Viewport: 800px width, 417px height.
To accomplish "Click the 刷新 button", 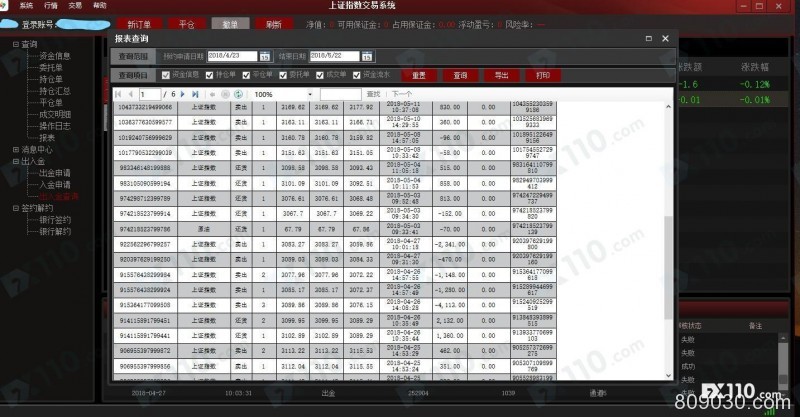I will [x=274, y=24].
